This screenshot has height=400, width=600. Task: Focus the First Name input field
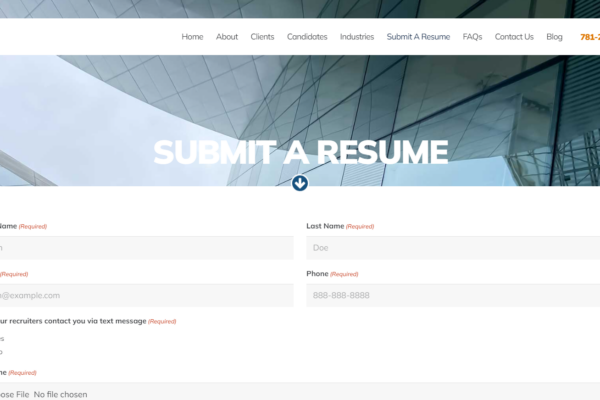[147, 248]
